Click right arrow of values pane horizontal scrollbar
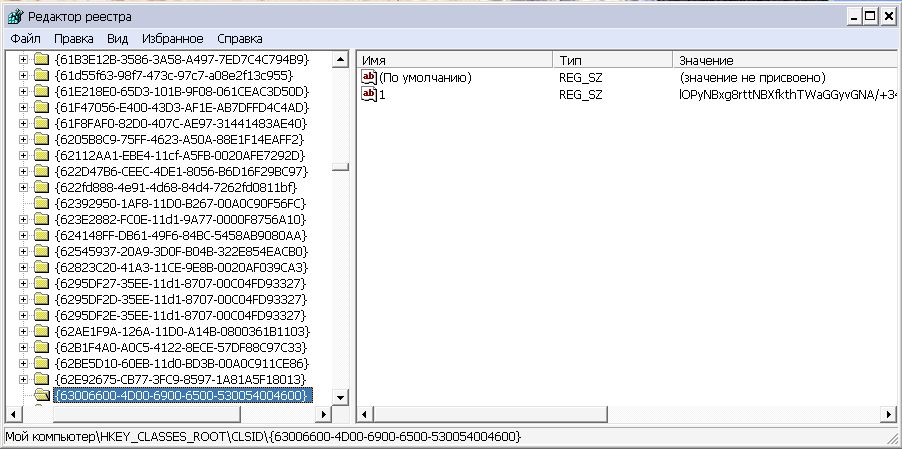This screenshot has width=902, height=449. click(x=886, y=414)
